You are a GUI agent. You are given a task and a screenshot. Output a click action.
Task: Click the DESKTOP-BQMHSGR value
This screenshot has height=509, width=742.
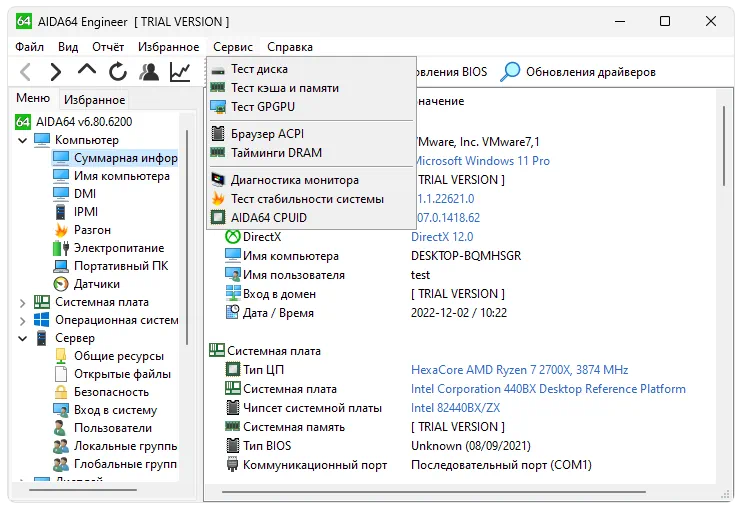466,256
